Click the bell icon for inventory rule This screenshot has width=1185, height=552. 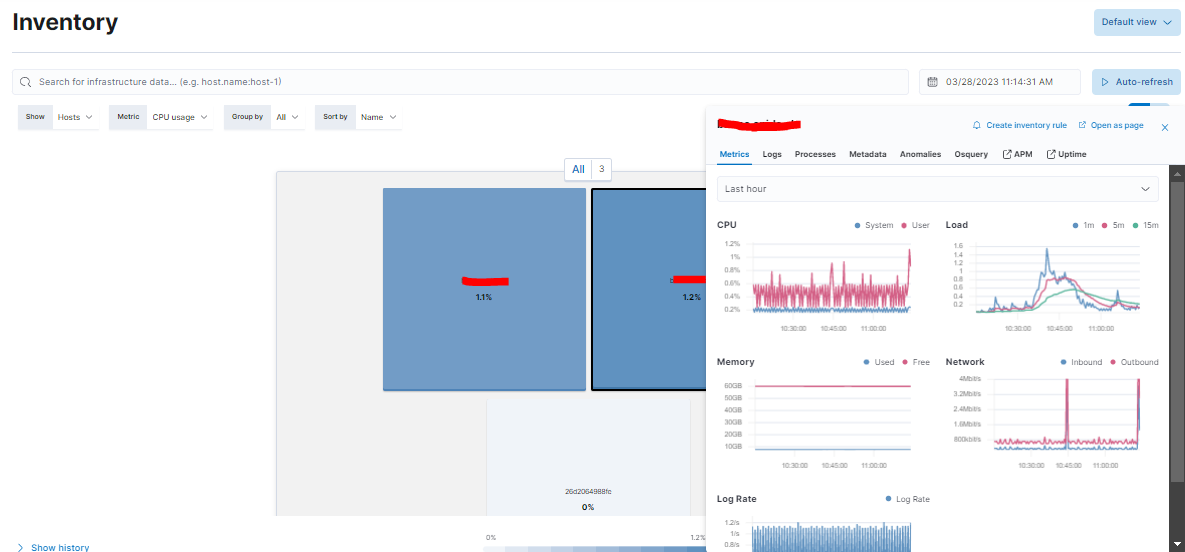(x=976, y=125)
